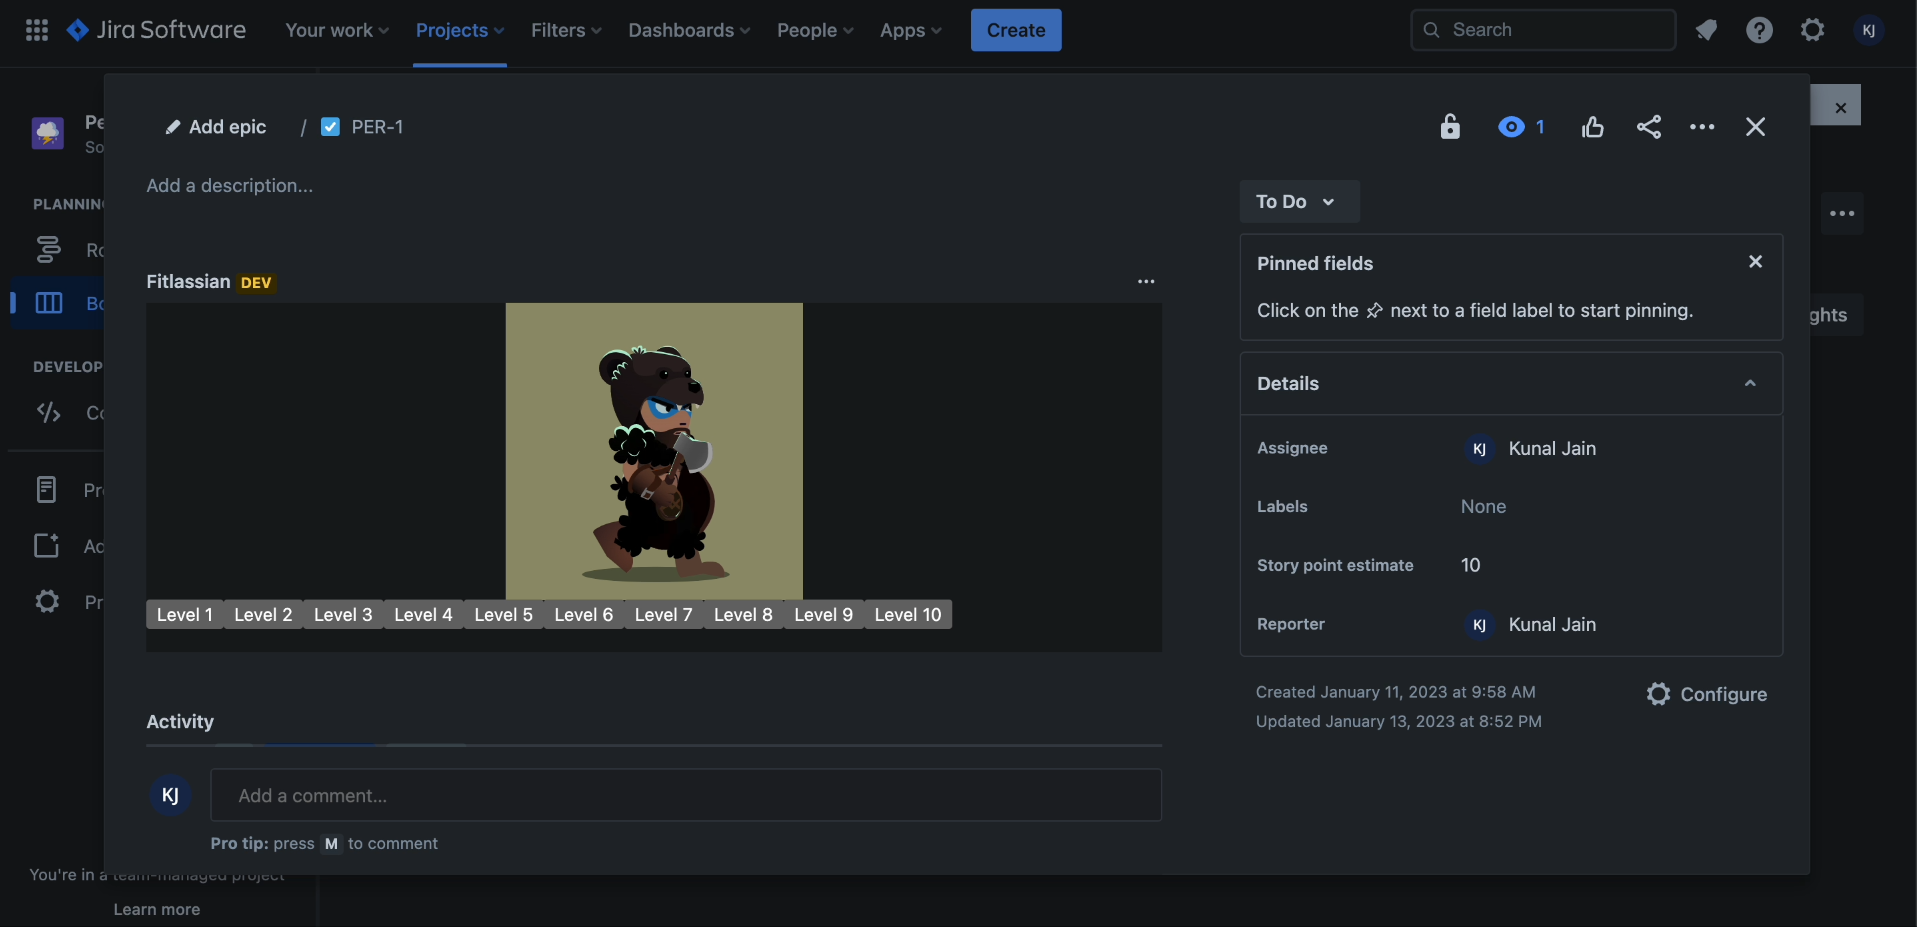Select the Level 8 tab

(743, 615)
